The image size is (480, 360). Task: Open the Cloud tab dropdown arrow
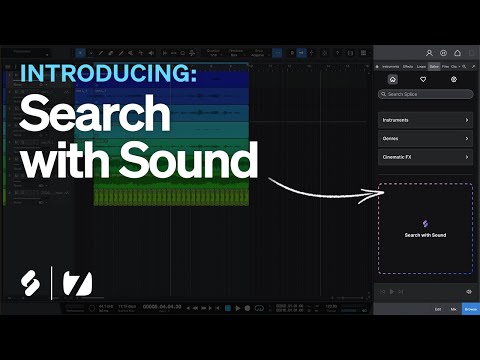[x=459, y=67]
